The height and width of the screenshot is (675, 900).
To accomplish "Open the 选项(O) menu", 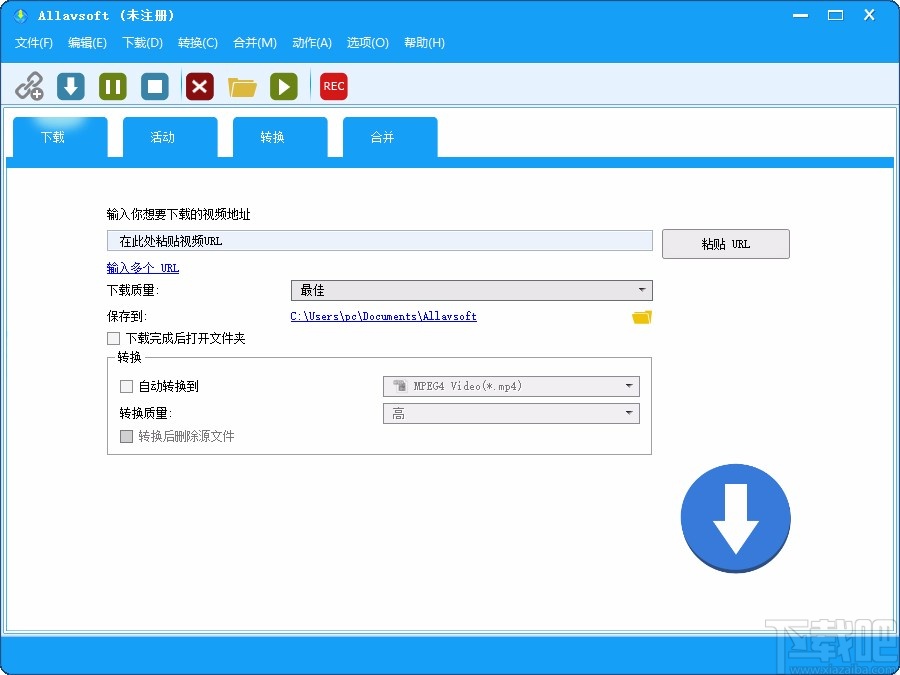I will 367,43.
